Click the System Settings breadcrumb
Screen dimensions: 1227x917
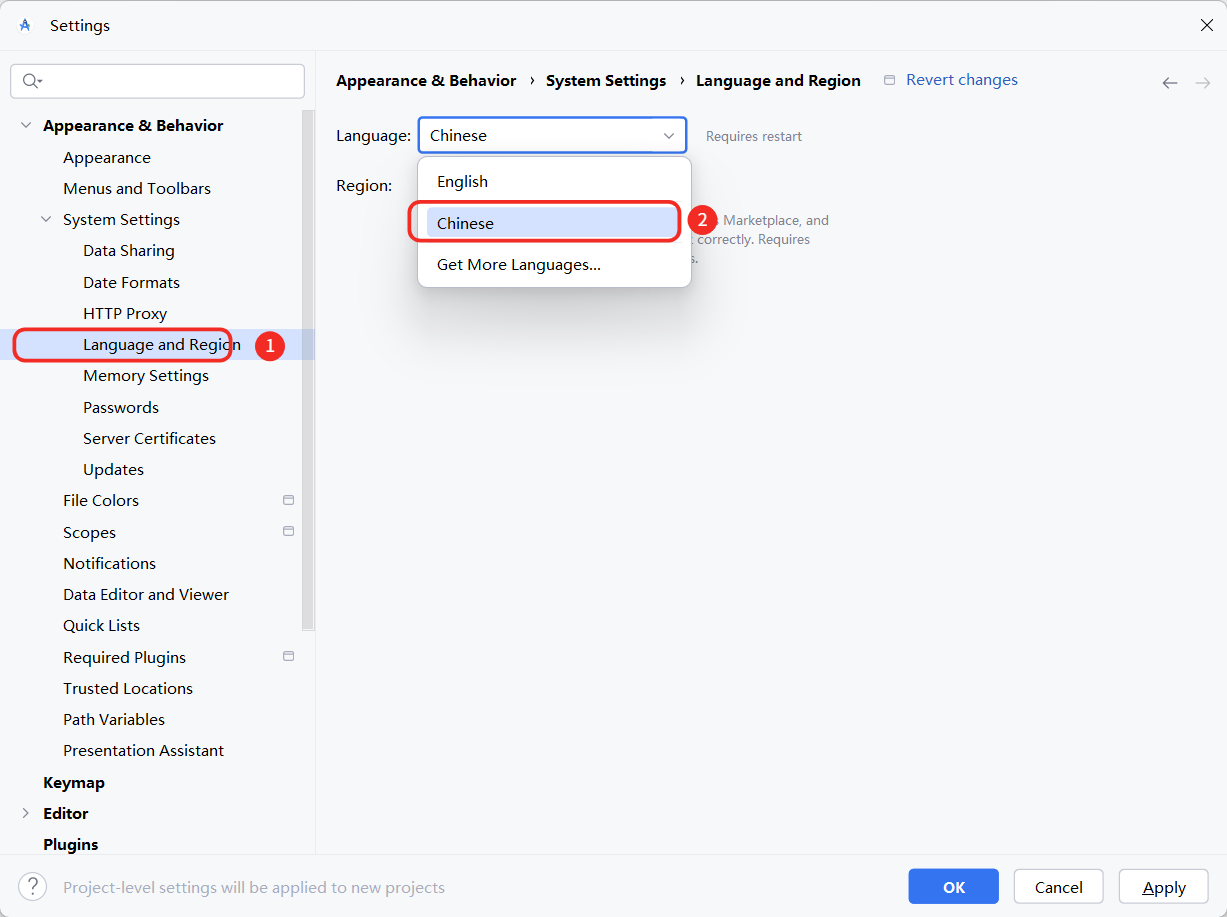click(606, 80)
